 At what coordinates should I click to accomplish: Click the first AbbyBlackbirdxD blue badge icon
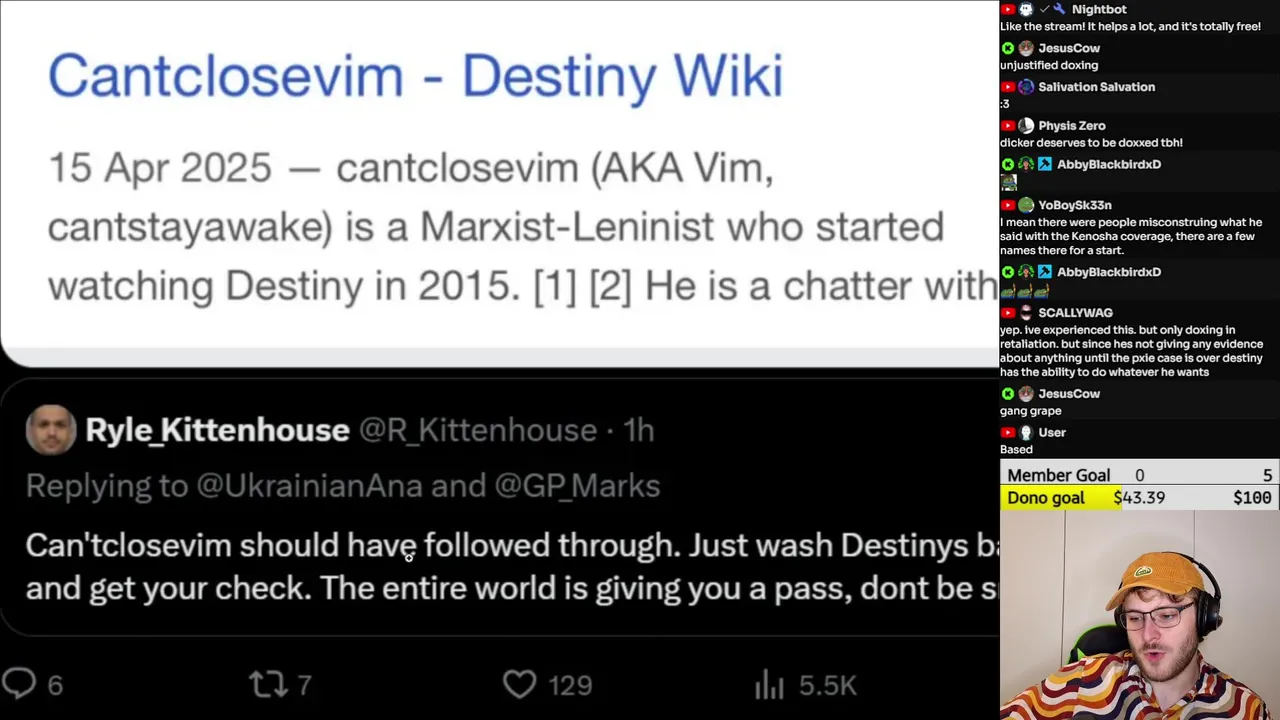coord(1045,164)
